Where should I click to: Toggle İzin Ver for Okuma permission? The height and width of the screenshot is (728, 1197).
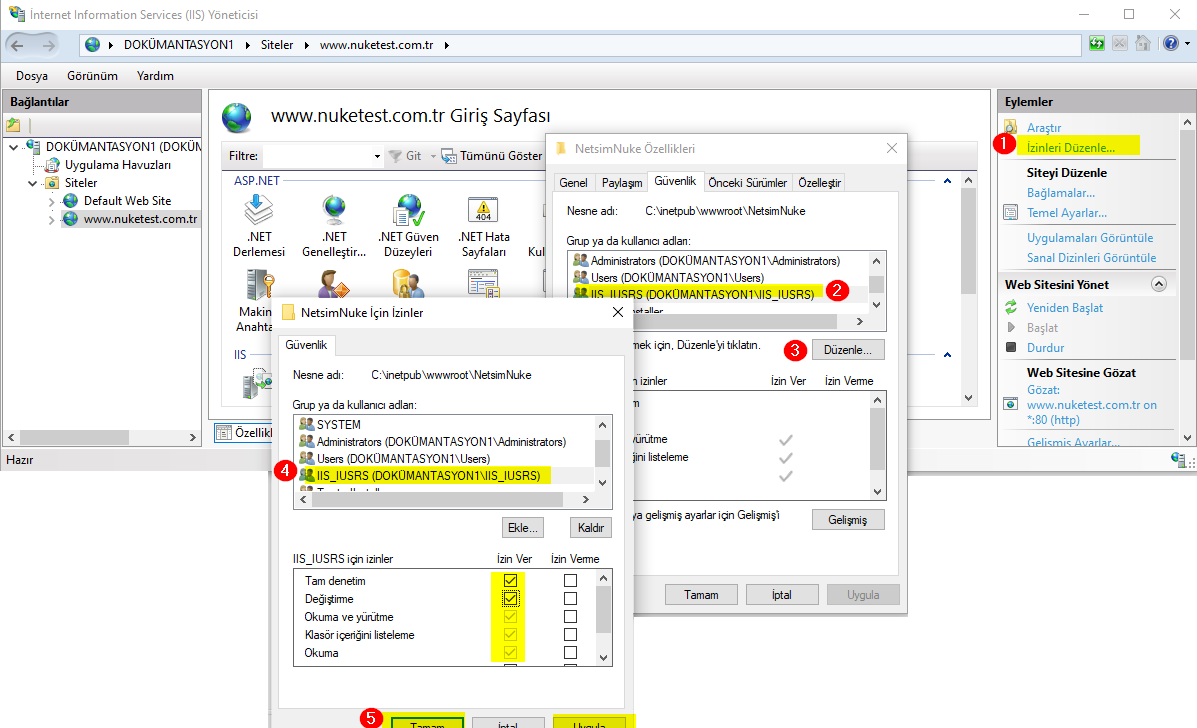click(510, 652)
